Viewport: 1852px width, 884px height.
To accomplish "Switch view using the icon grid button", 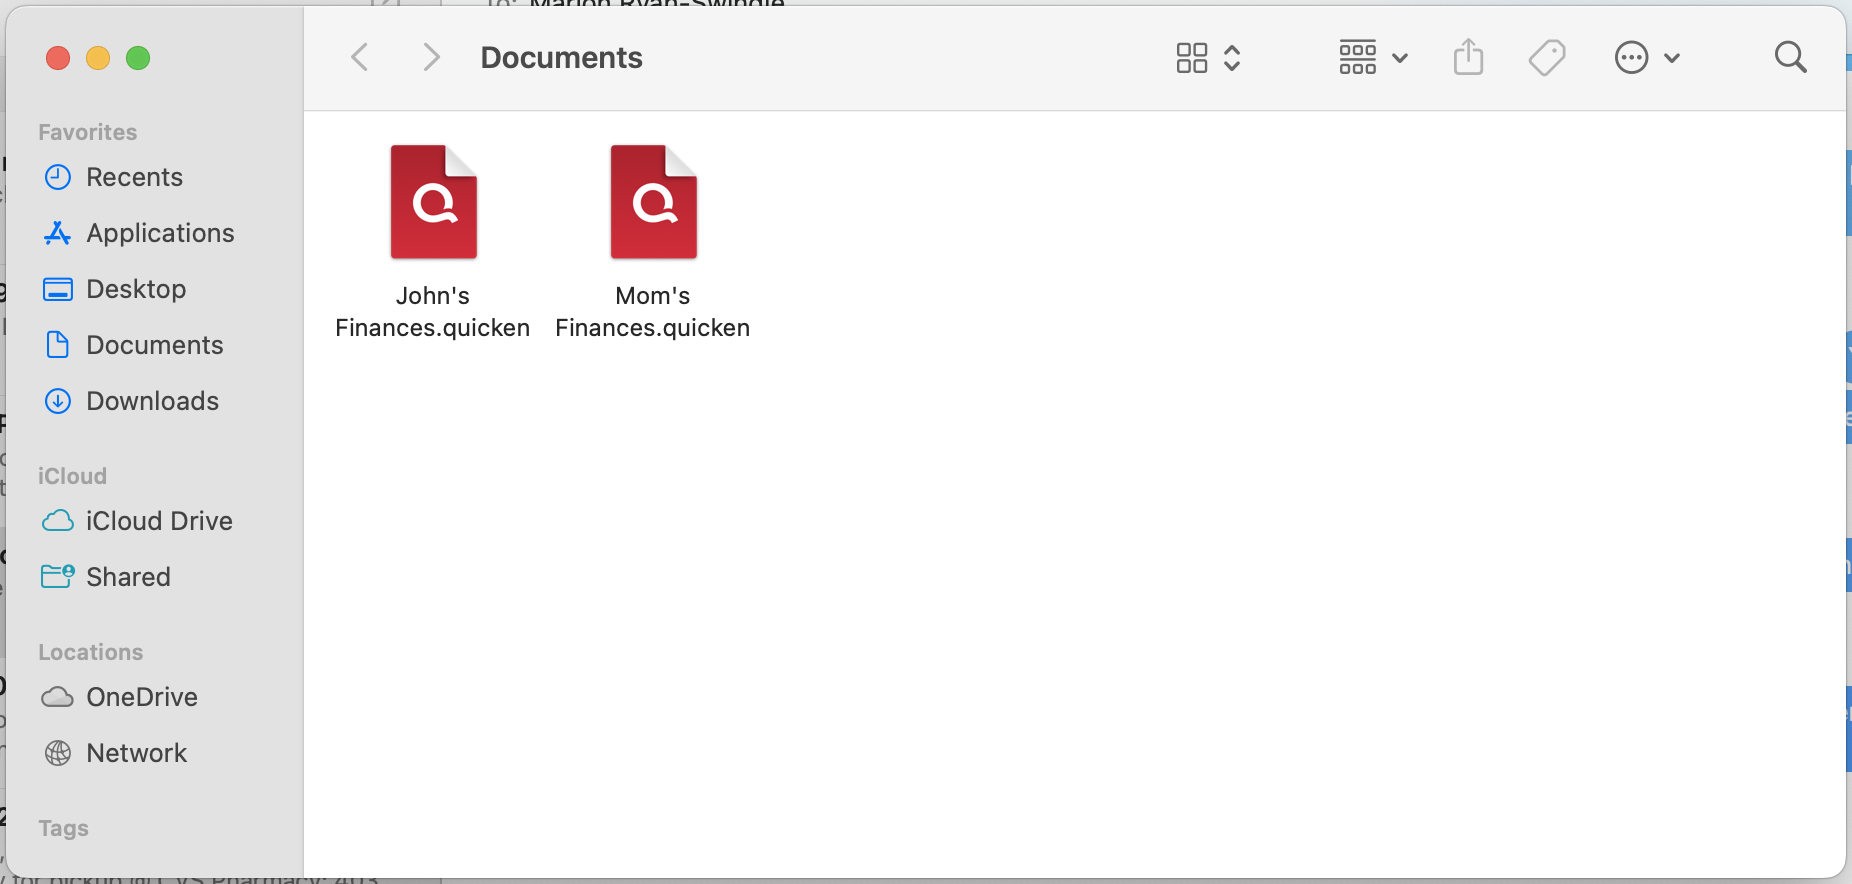I will tap(1192, 58).
